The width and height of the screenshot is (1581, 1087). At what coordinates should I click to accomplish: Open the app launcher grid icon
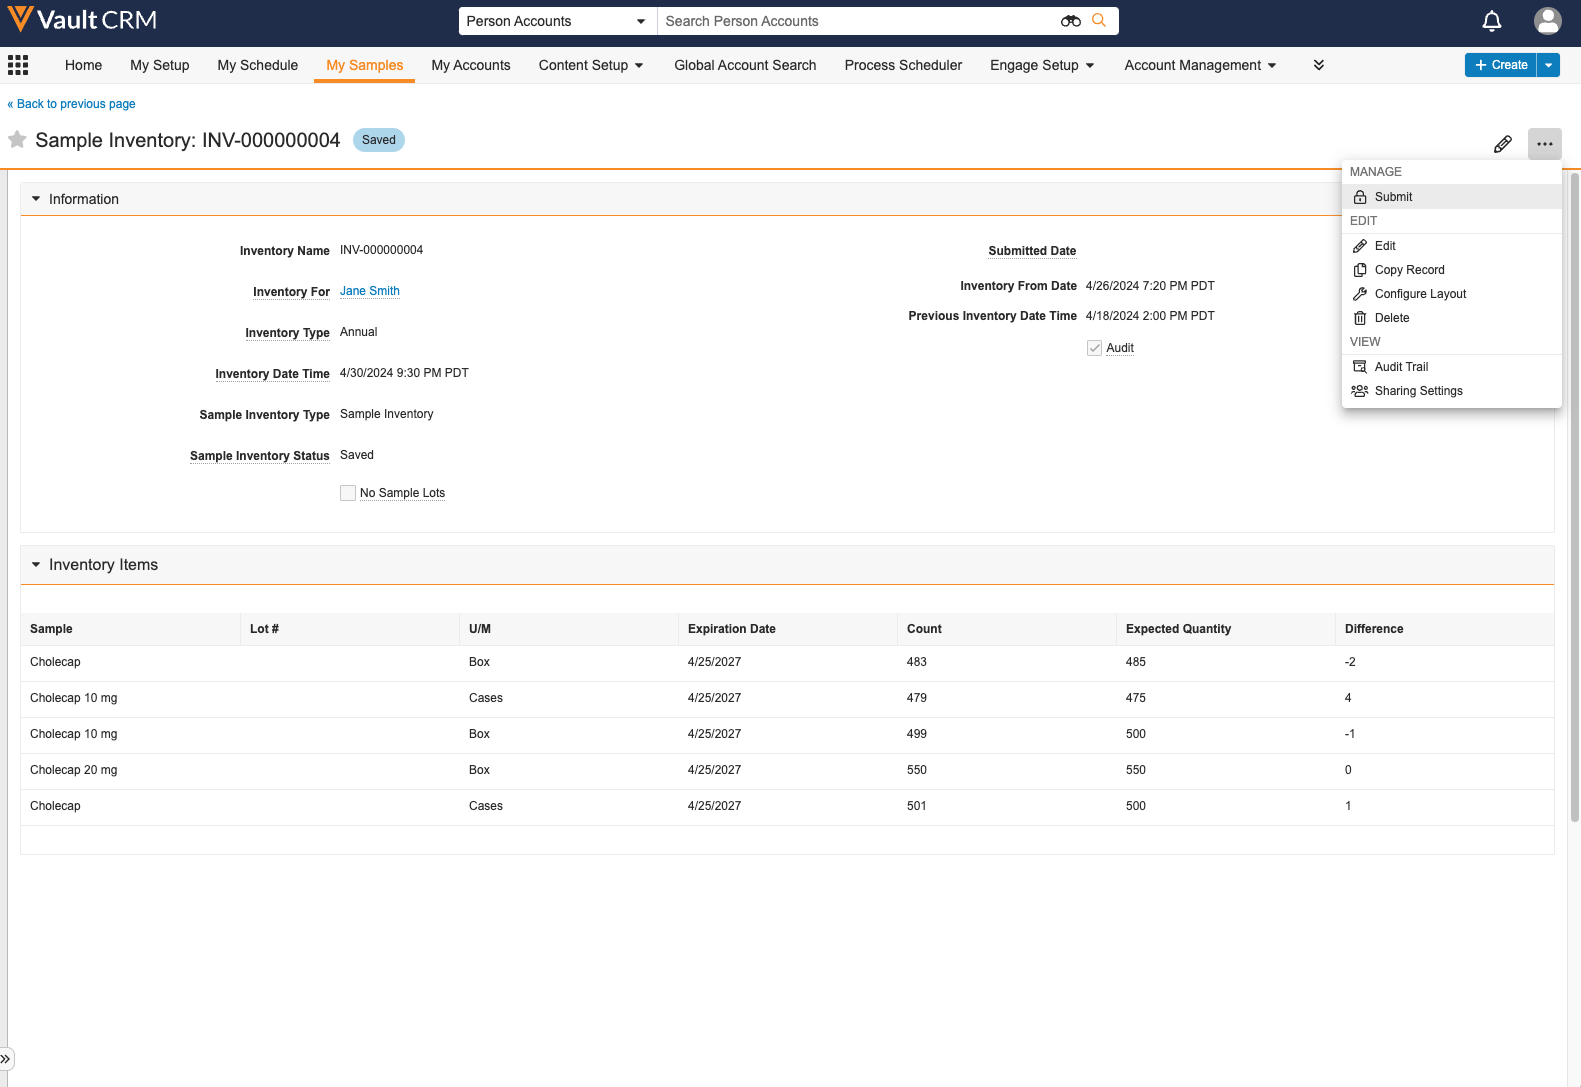click(18, 65)
